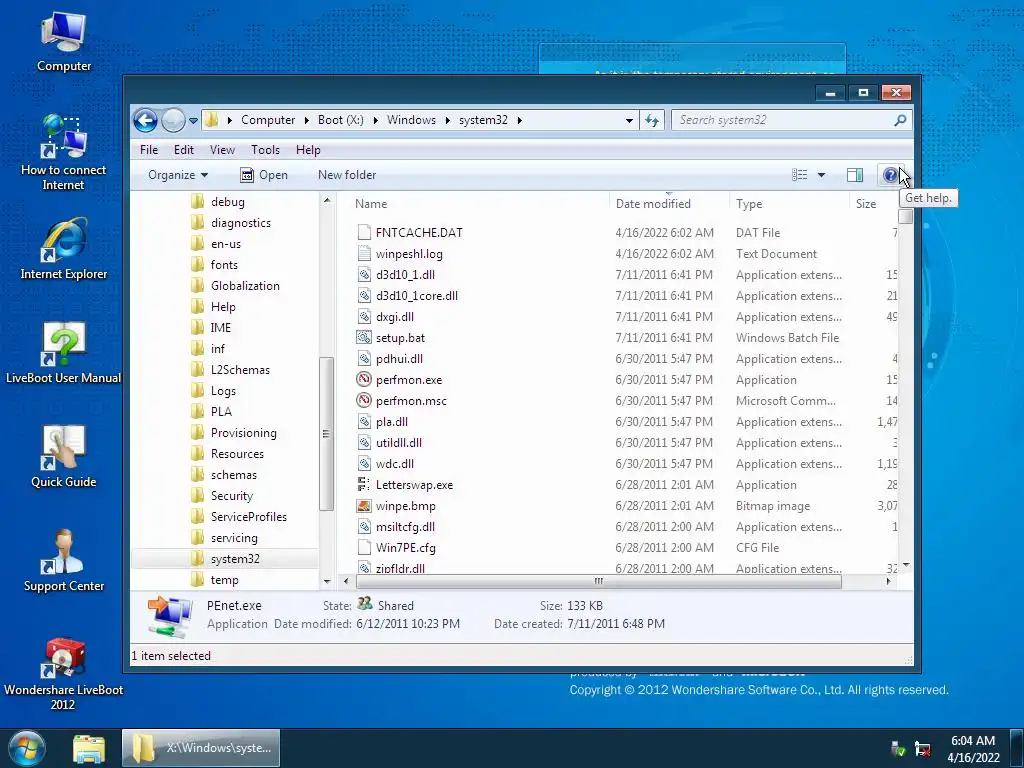Select the FNTCACHE.DAT file icon

(x=364, y=232)
